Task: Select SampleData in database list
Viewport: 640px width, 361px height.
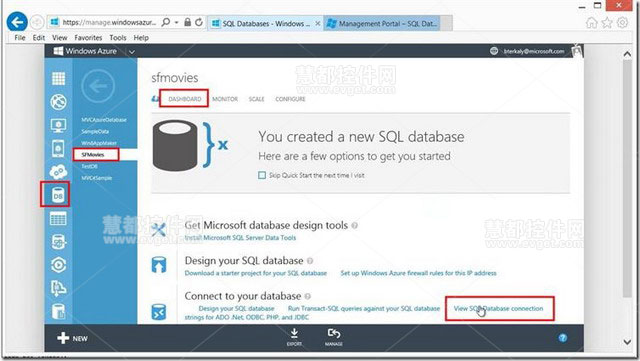Action: (95, 131)
